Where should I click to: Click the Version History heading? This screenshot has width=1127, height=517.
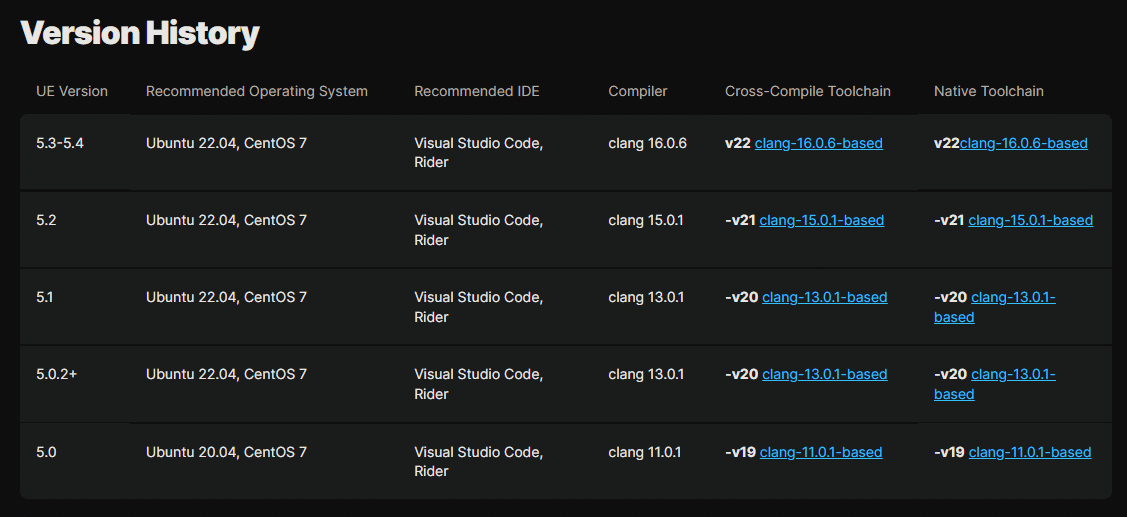(x=140, y=33)
